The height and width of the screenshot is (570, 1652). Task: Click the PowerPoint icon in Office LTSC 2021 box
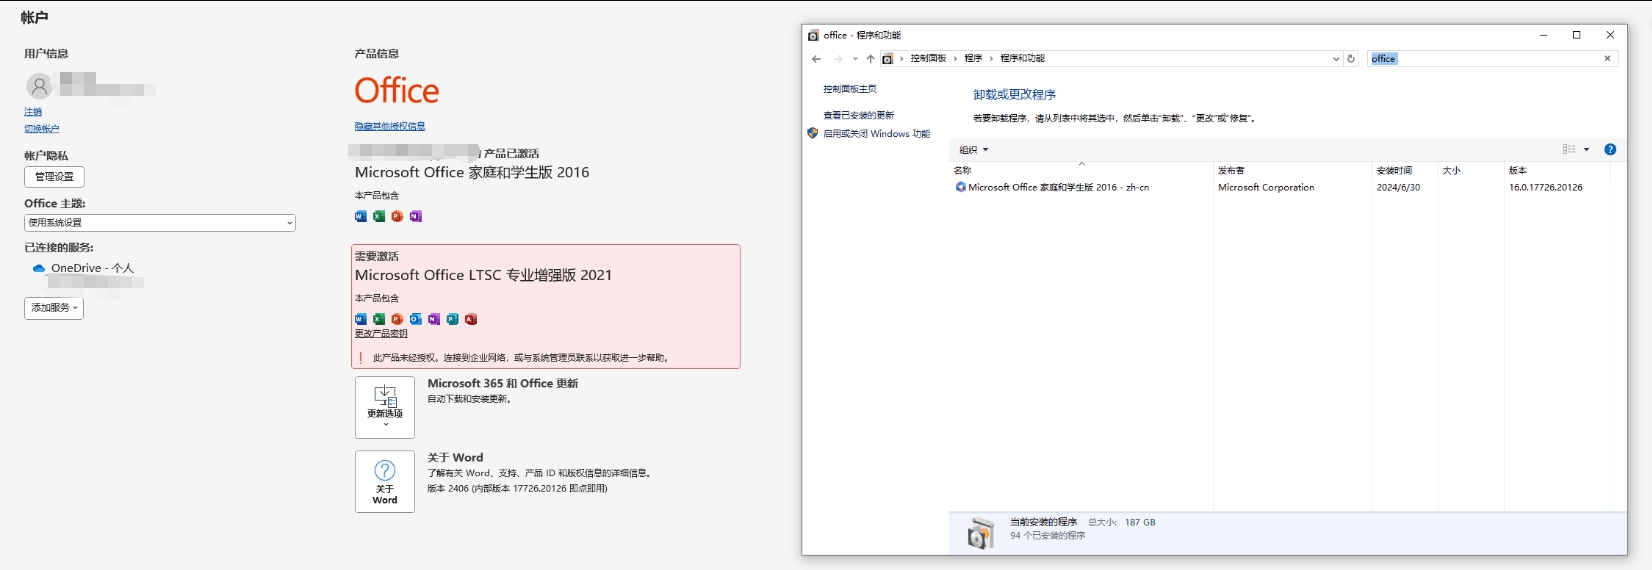pos(397,319)
